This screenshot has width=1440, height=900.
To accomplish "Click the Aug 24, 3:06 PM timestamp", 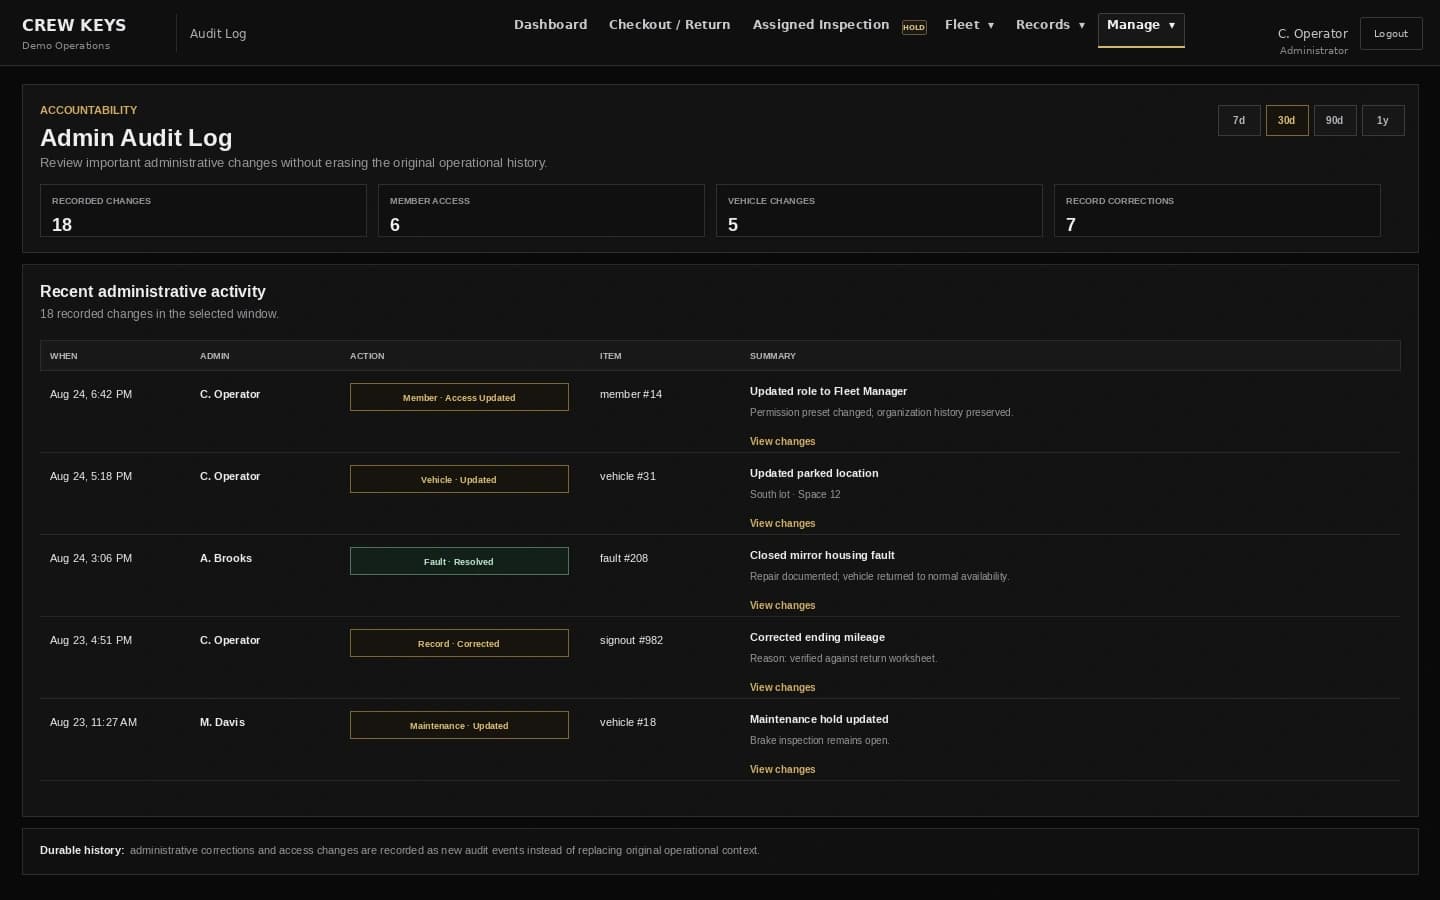I will [x=91, y=558].
